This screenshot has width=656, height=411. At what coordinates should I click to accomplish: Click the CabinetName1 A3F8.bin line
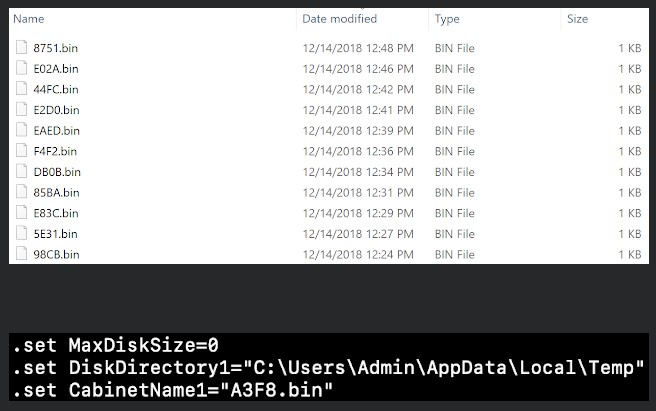click(x=172, y=390)
